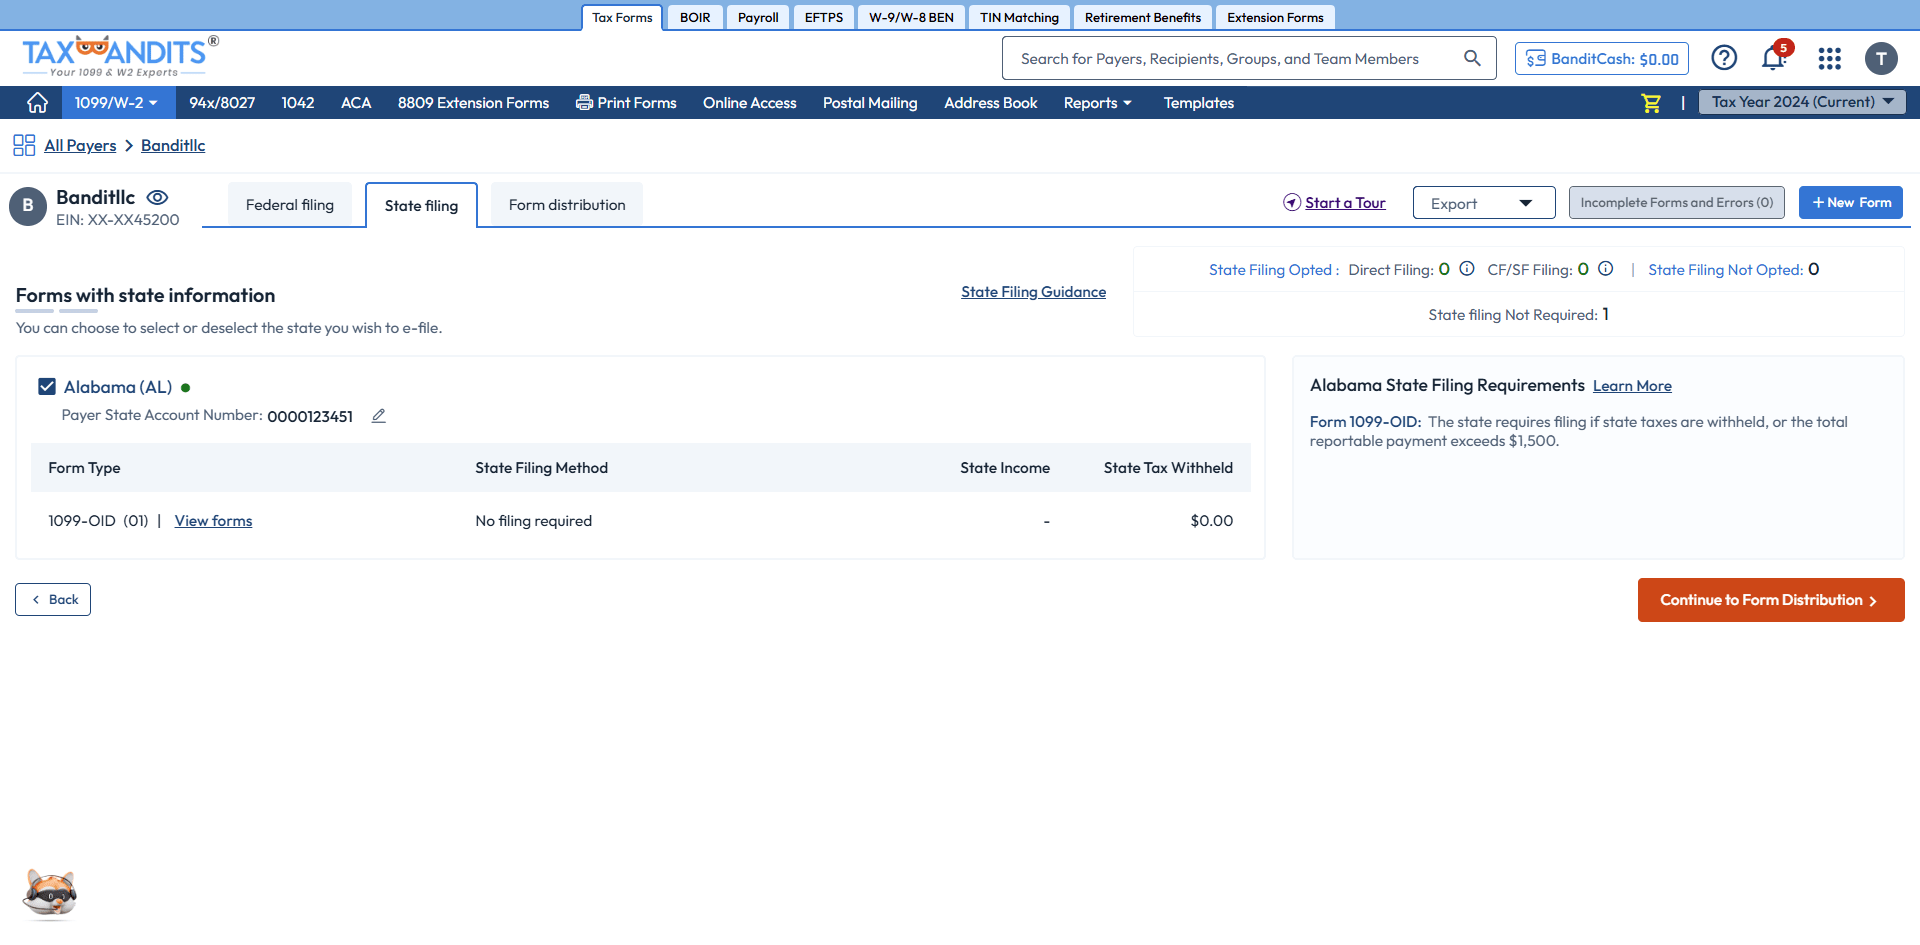
Task: Click the Start a Tour link
Action: [1345, 203]
